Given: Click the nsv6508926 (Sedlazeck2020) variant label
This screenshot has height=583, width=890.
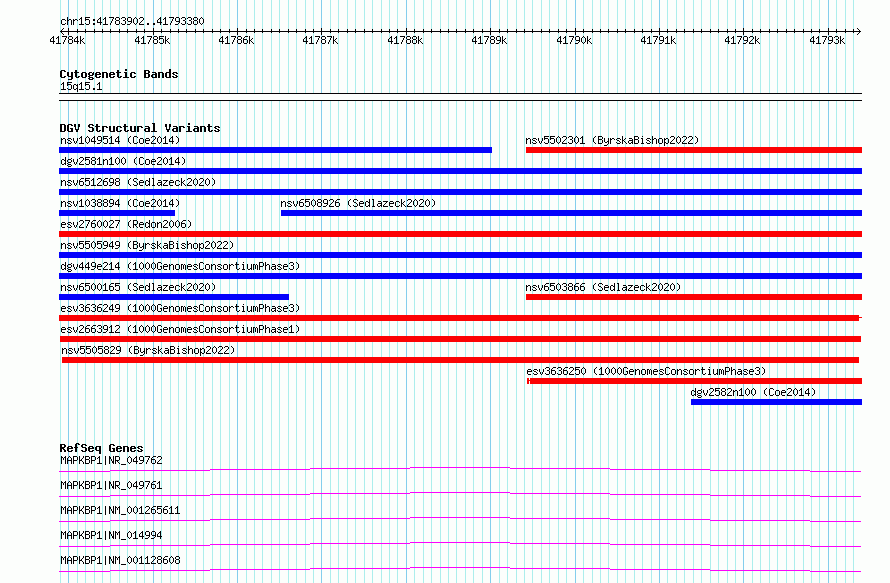Looking at the screenshot, I should point(358,203).
